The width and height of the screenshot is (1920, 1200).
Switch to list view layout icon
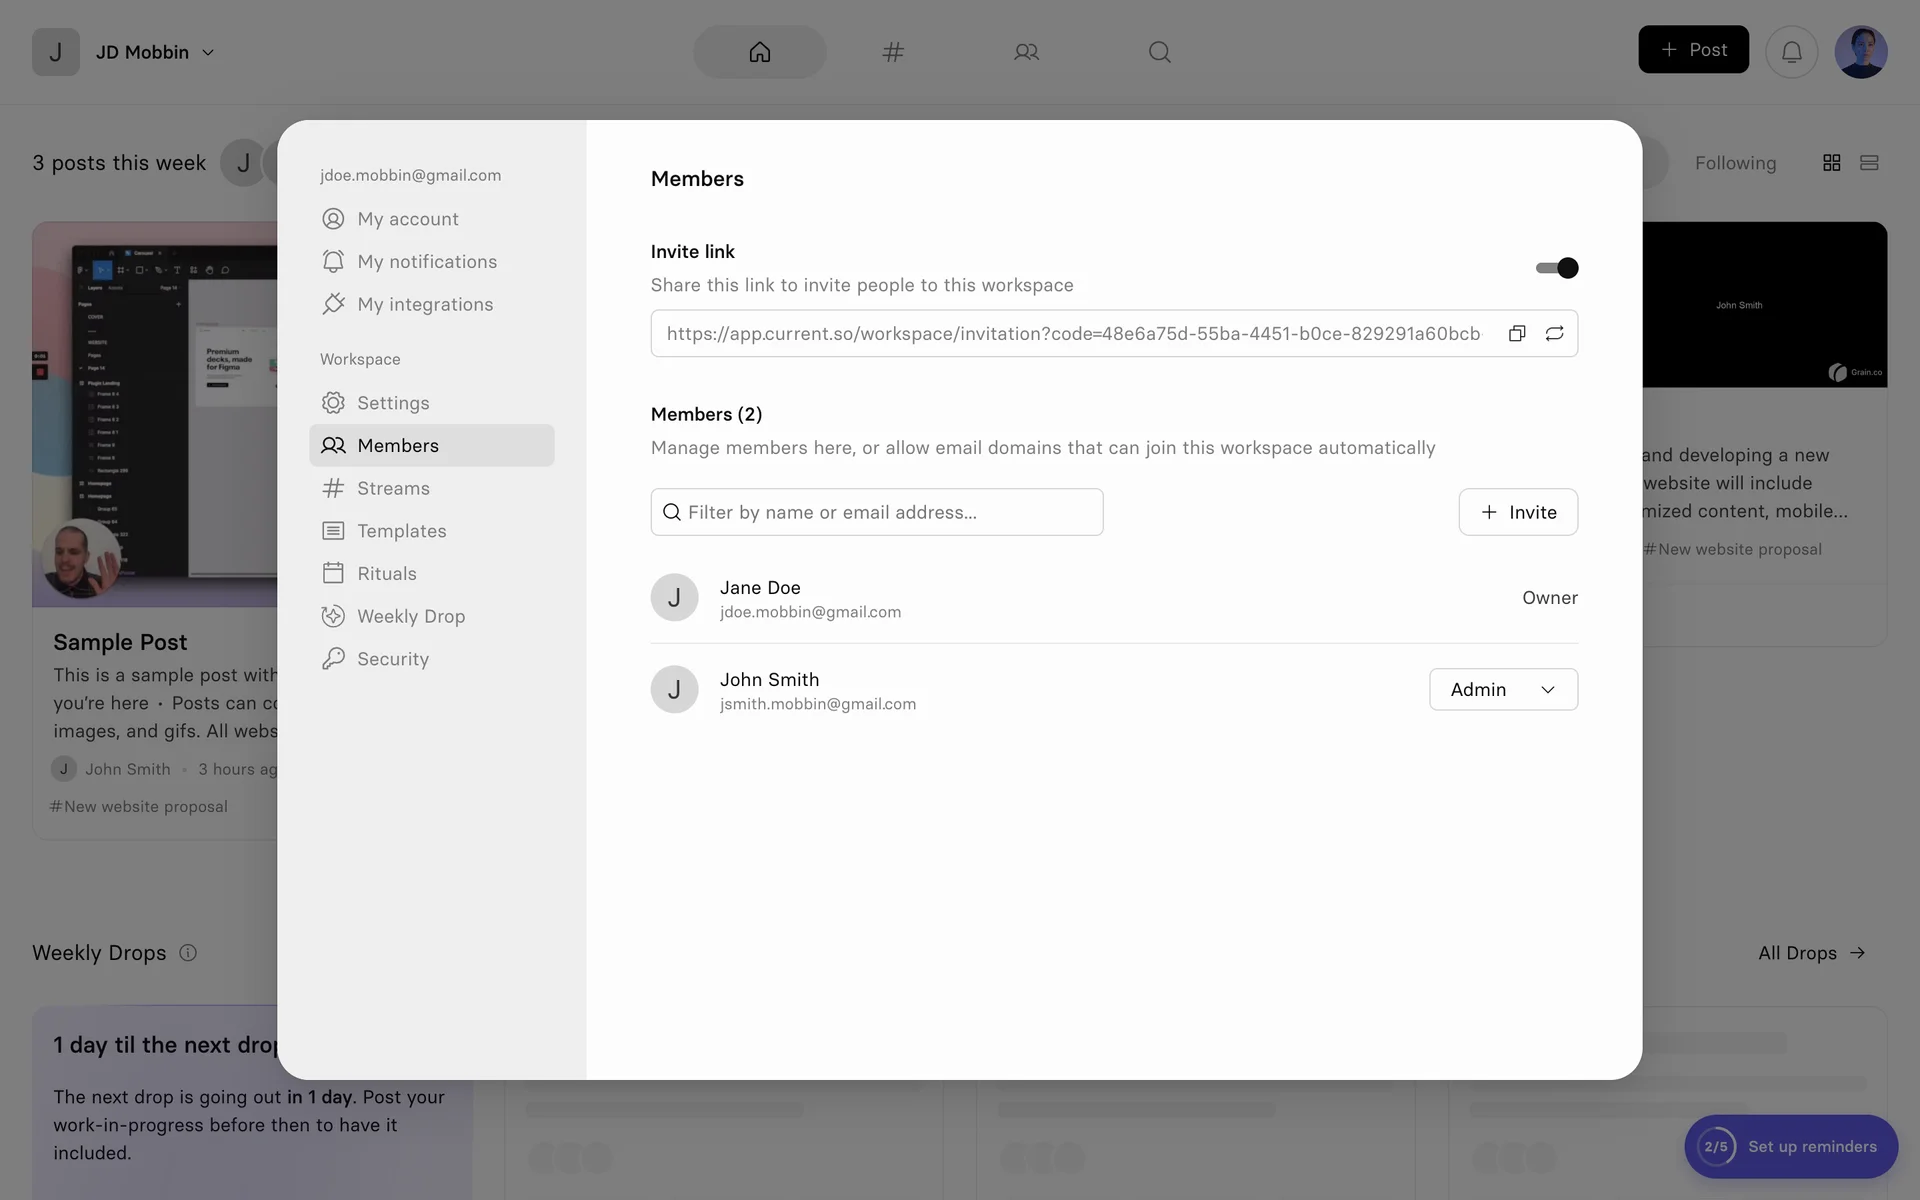pos(1869,163)
